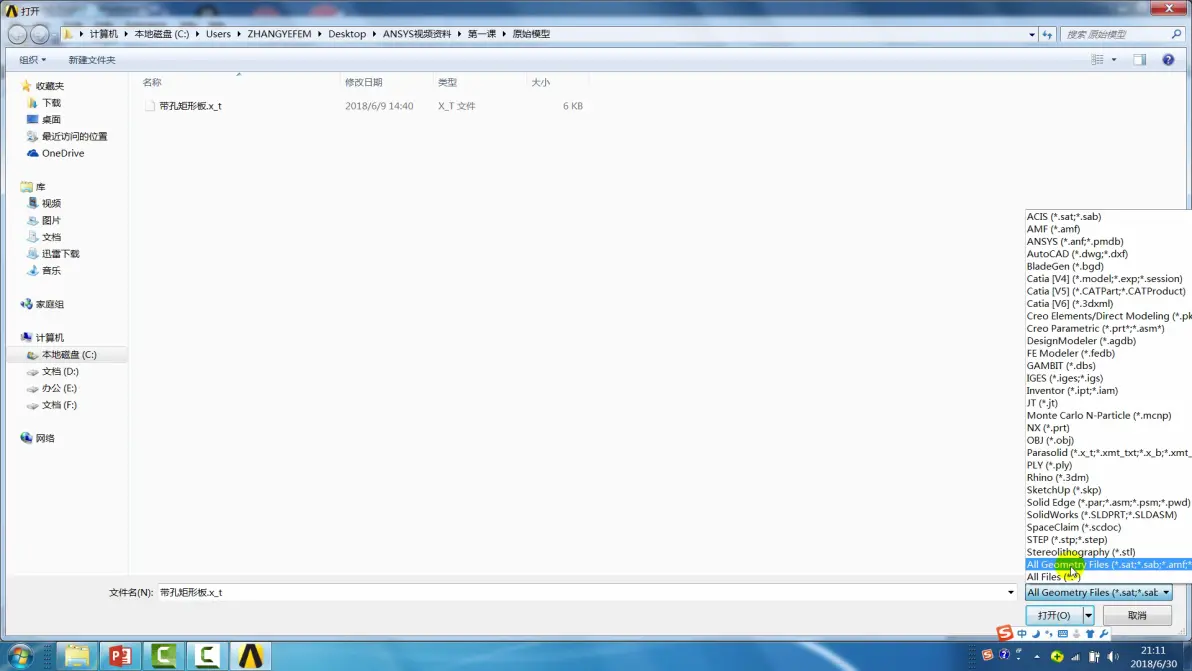This screenshot has height=671, width=1192.
Task: Open Sogou input method icon
Action: pyautogui.click(x=1004, y=632)
